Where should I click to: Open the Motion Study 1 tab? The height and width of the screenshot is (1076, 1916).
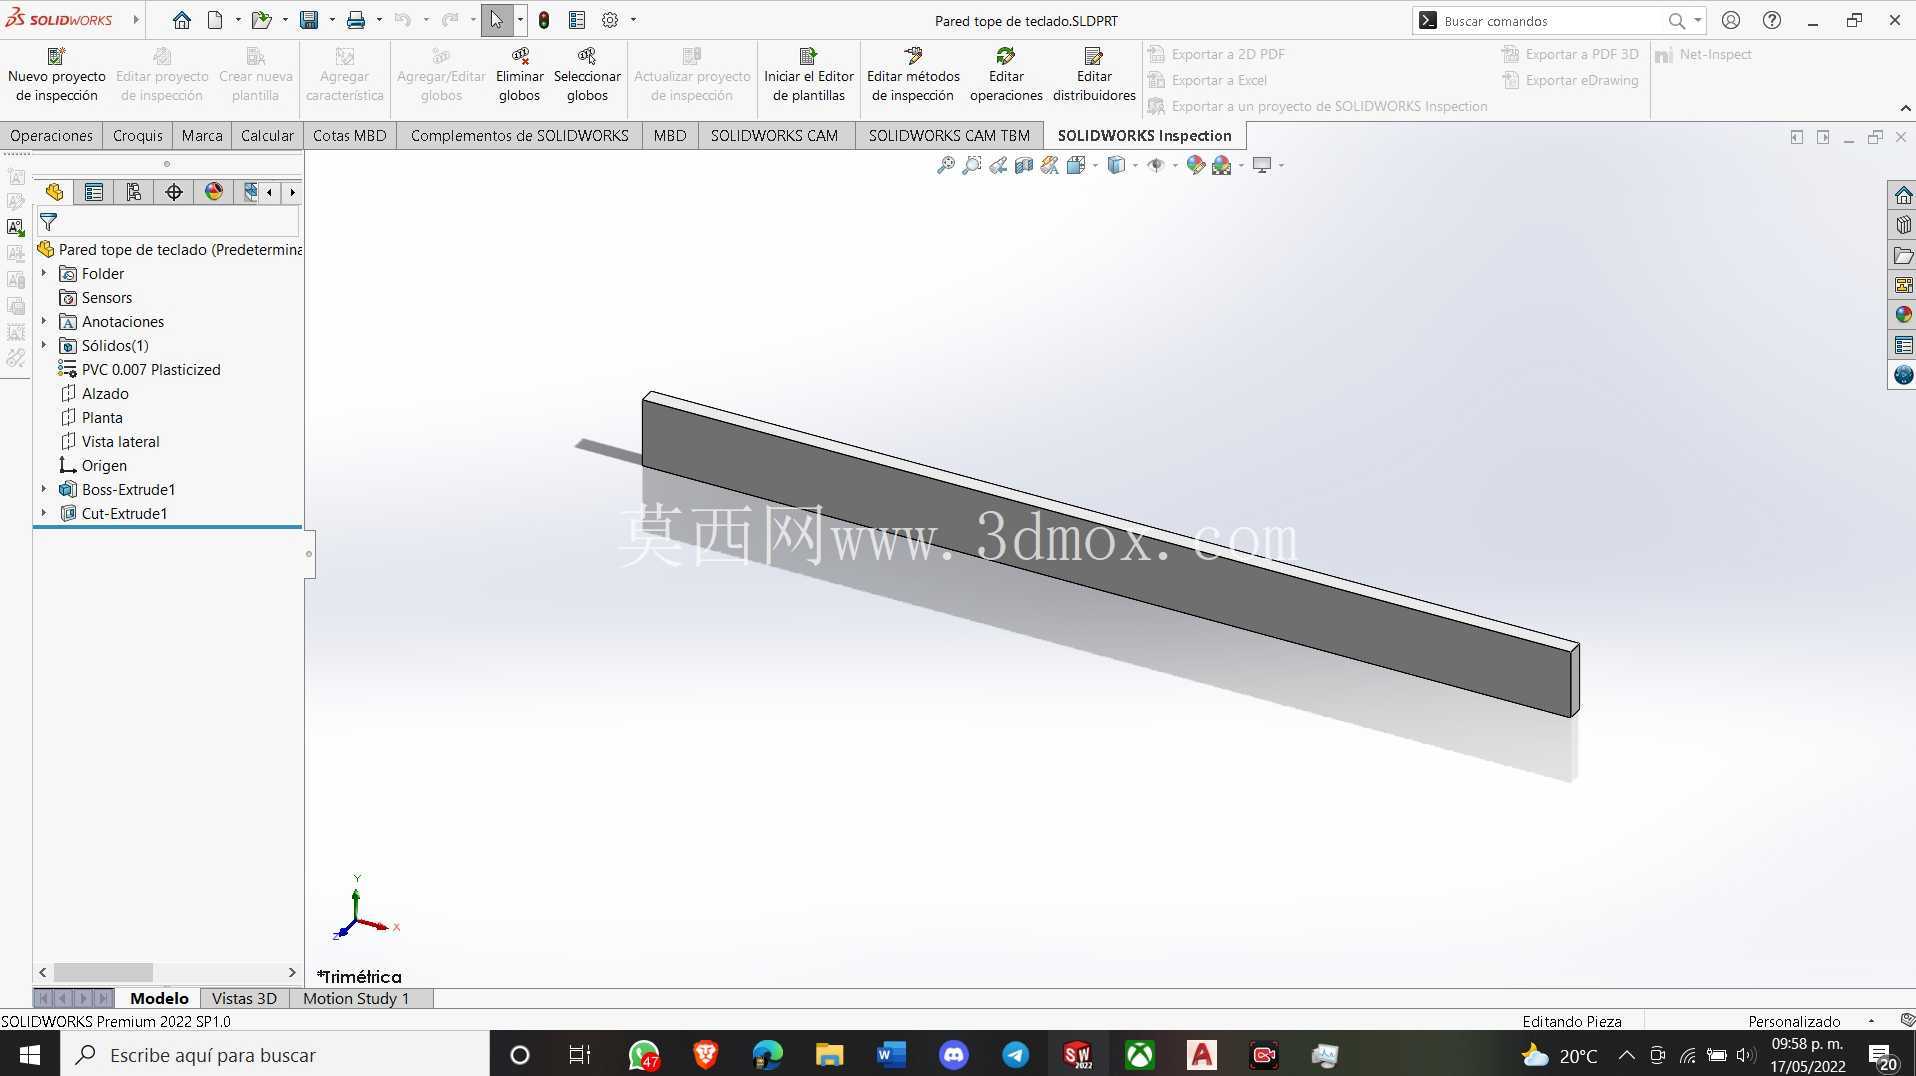[x=356, y=998]
